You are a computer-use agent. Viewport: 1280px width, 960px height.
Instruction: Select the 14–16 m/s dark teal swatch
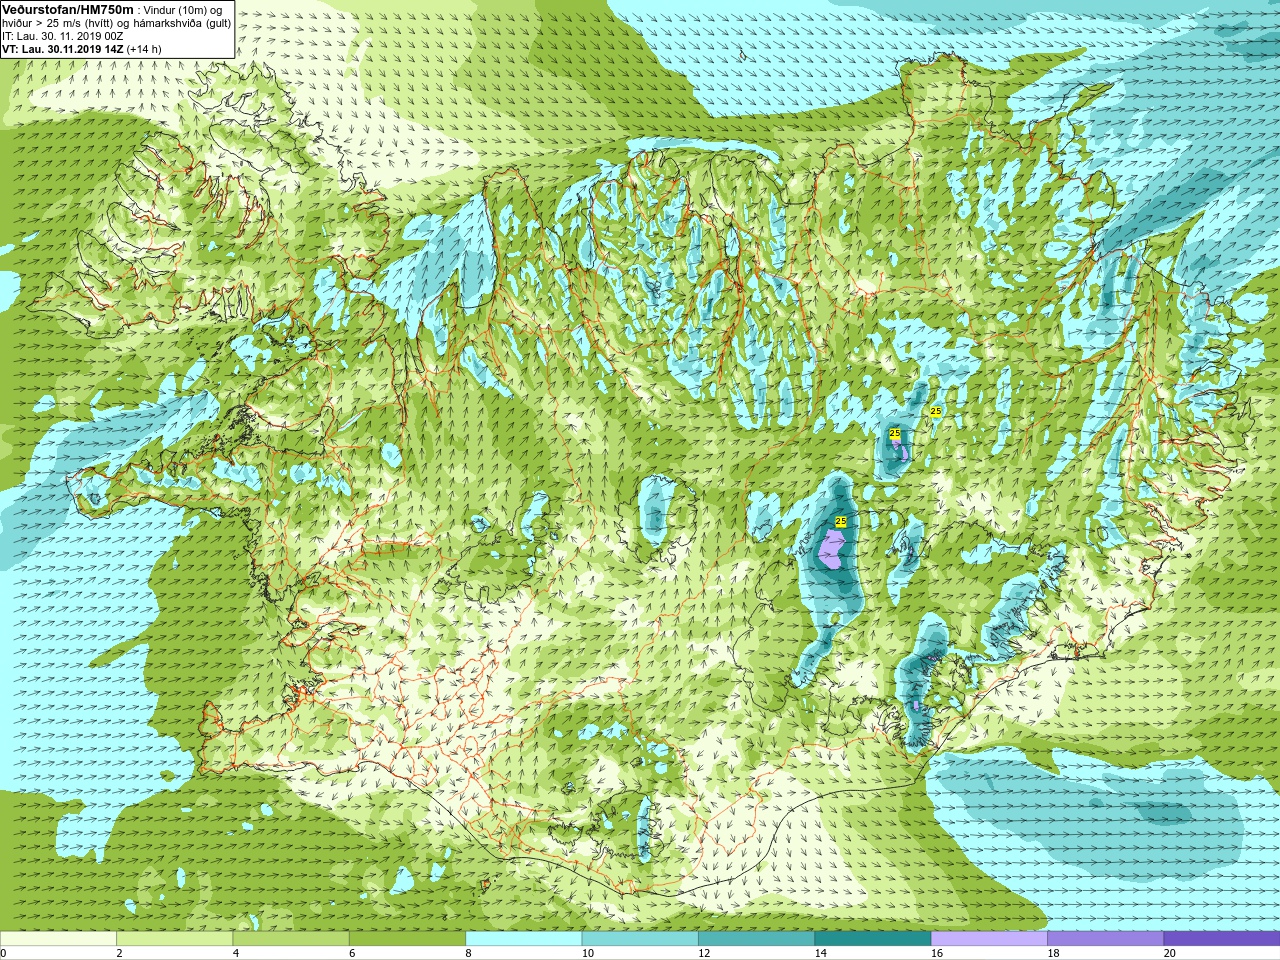(x=872, y=939)
